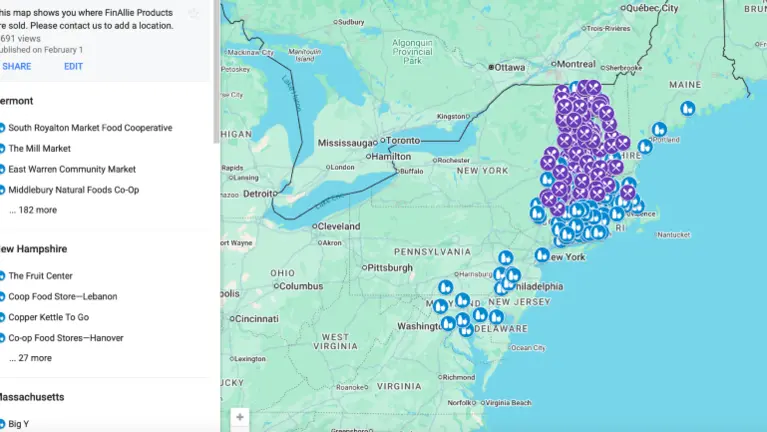The height and width of the screenshot is (432, 767).
Task: Select Middlebury Natural Foods Co-Op
Action: 74,190
